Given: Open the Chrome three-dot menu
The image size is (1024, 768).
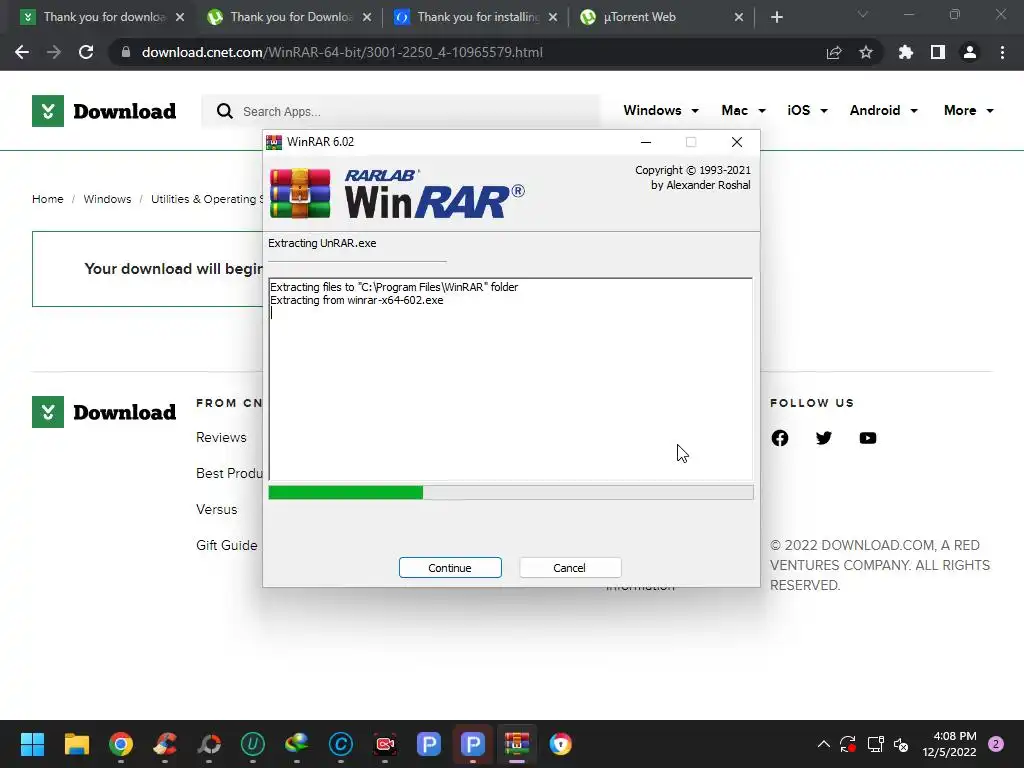Looking at the screenshot, I should tap(1002, 52).
